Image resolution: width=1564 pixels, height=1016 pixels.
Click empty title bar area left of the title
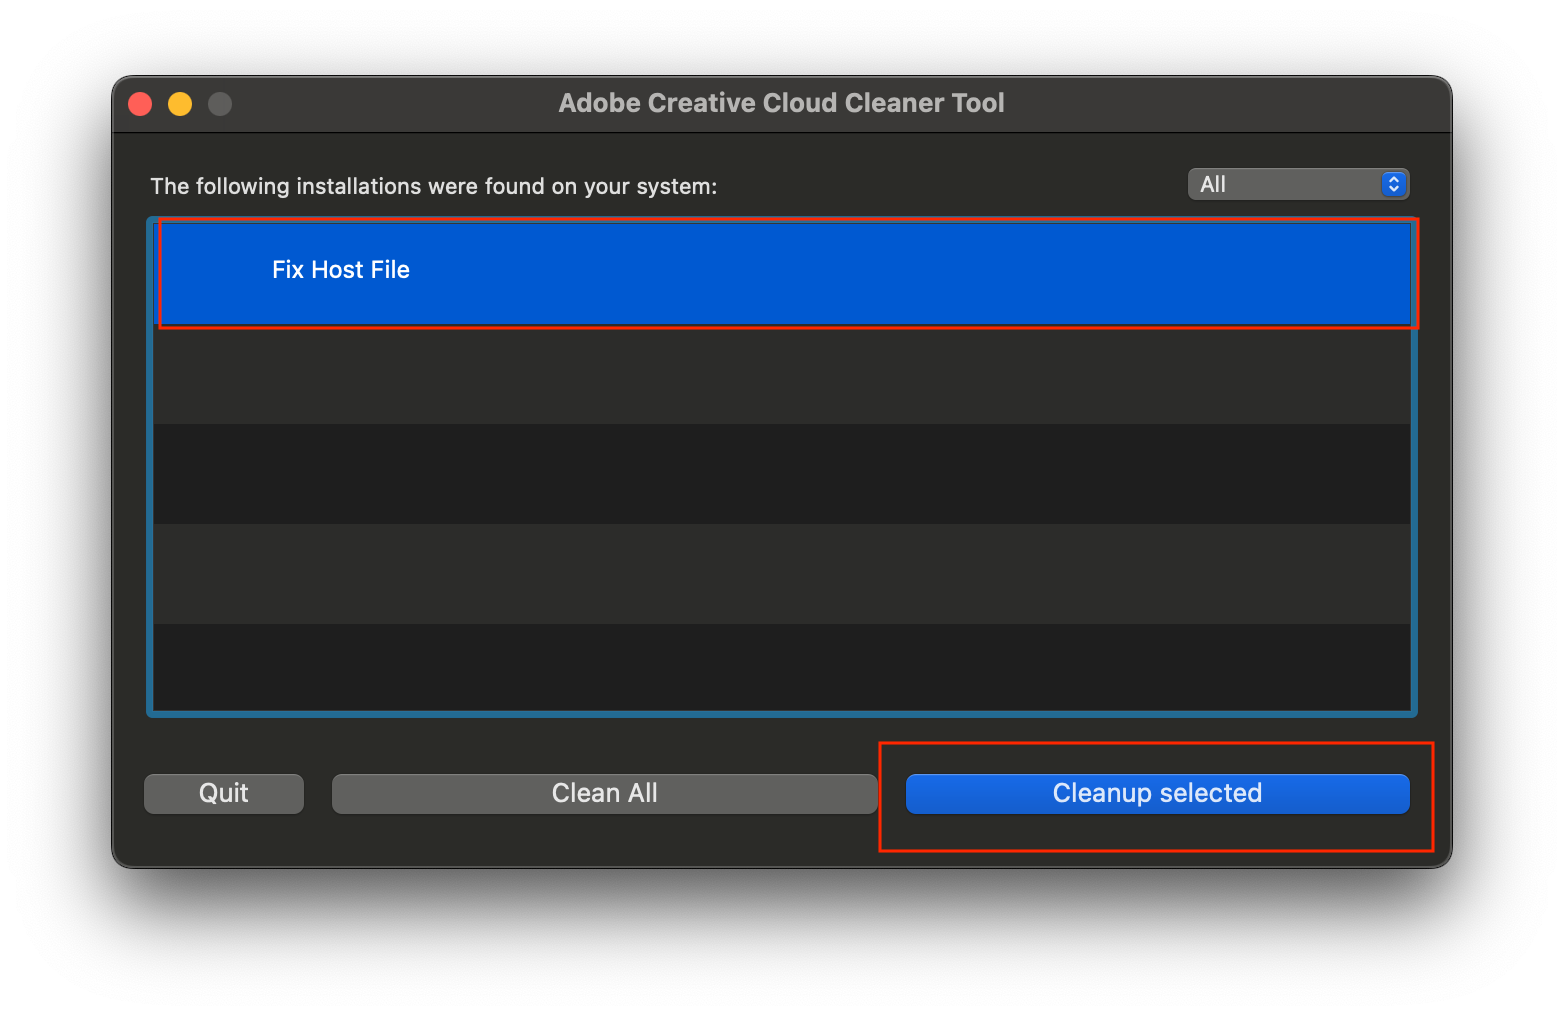400,104
